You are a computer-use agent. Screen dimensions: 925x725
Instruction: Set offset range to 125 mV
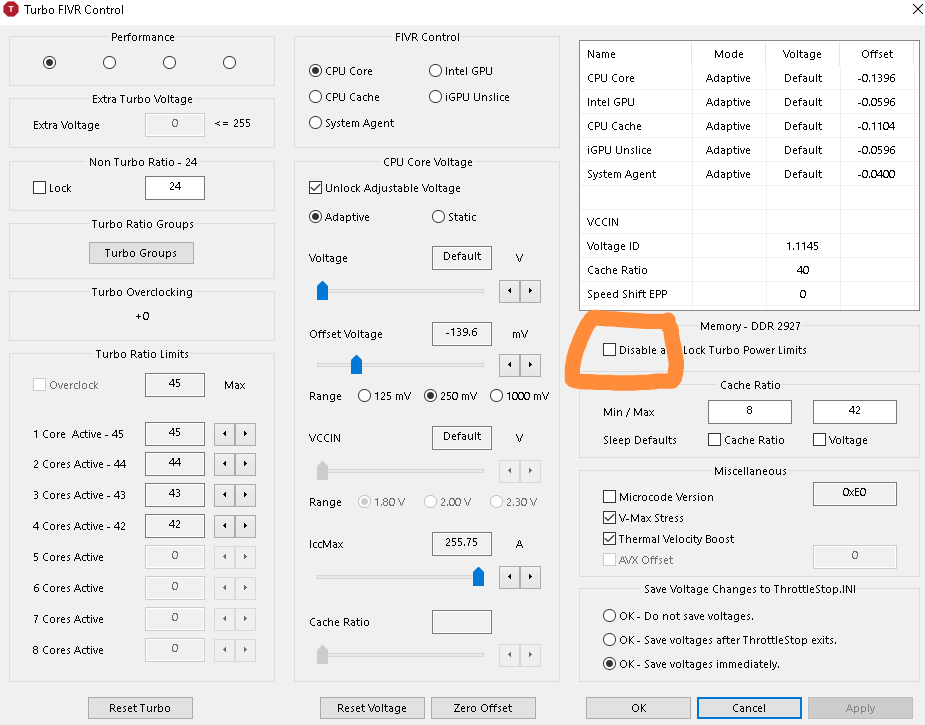point(384,396)
